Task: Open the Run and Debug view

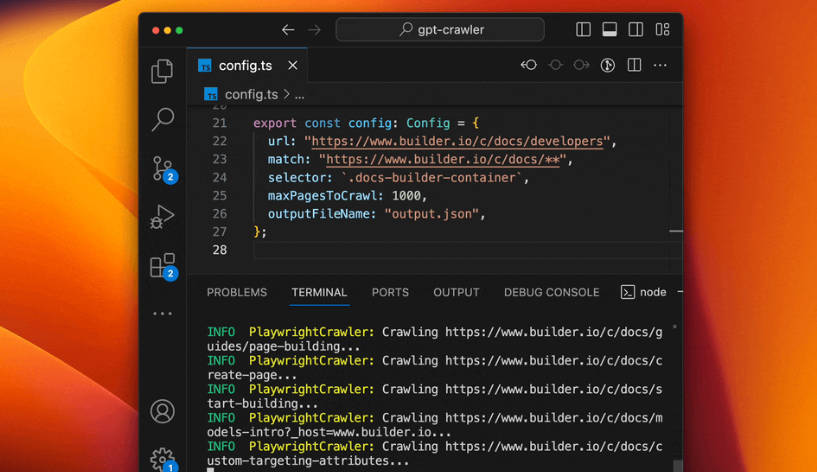Action: [x=162, y=216]
